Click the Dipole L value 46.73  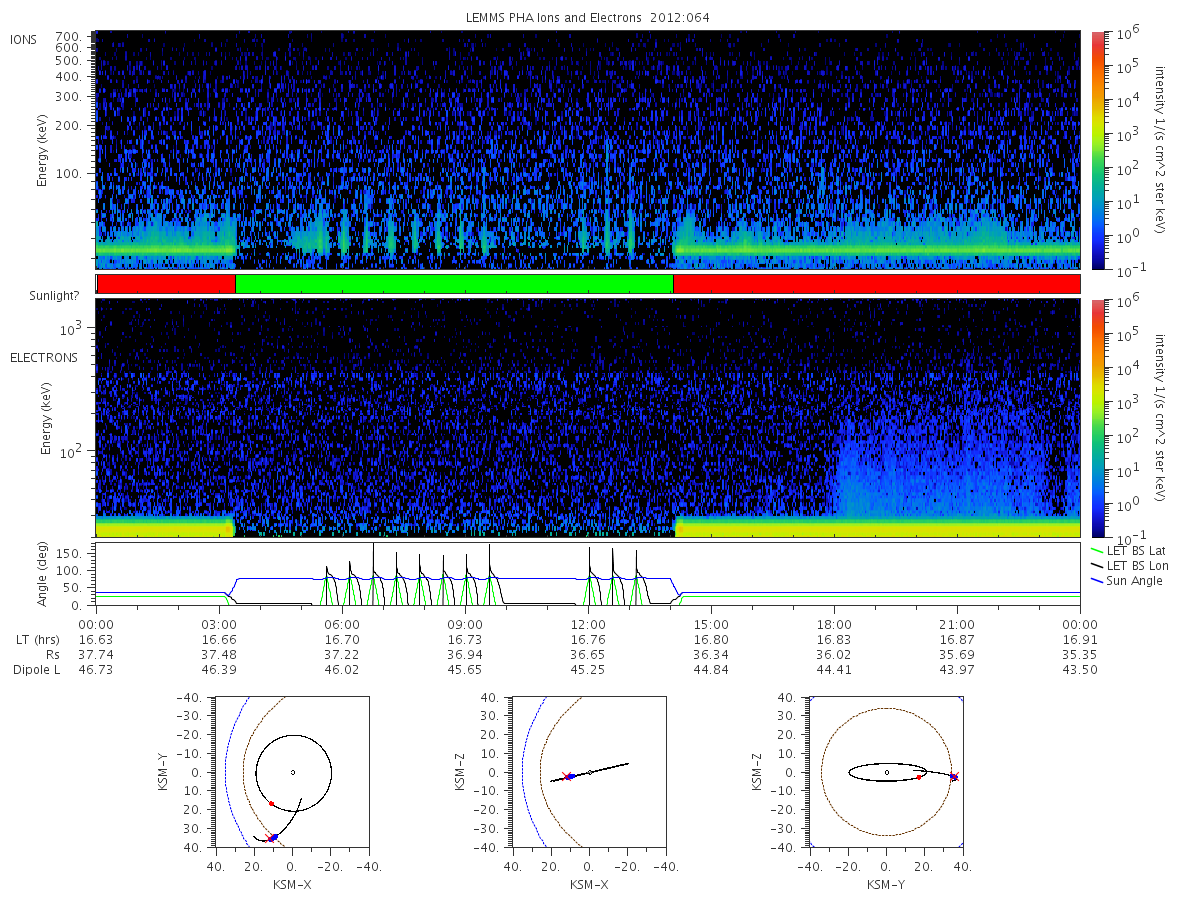coord(97,669)
